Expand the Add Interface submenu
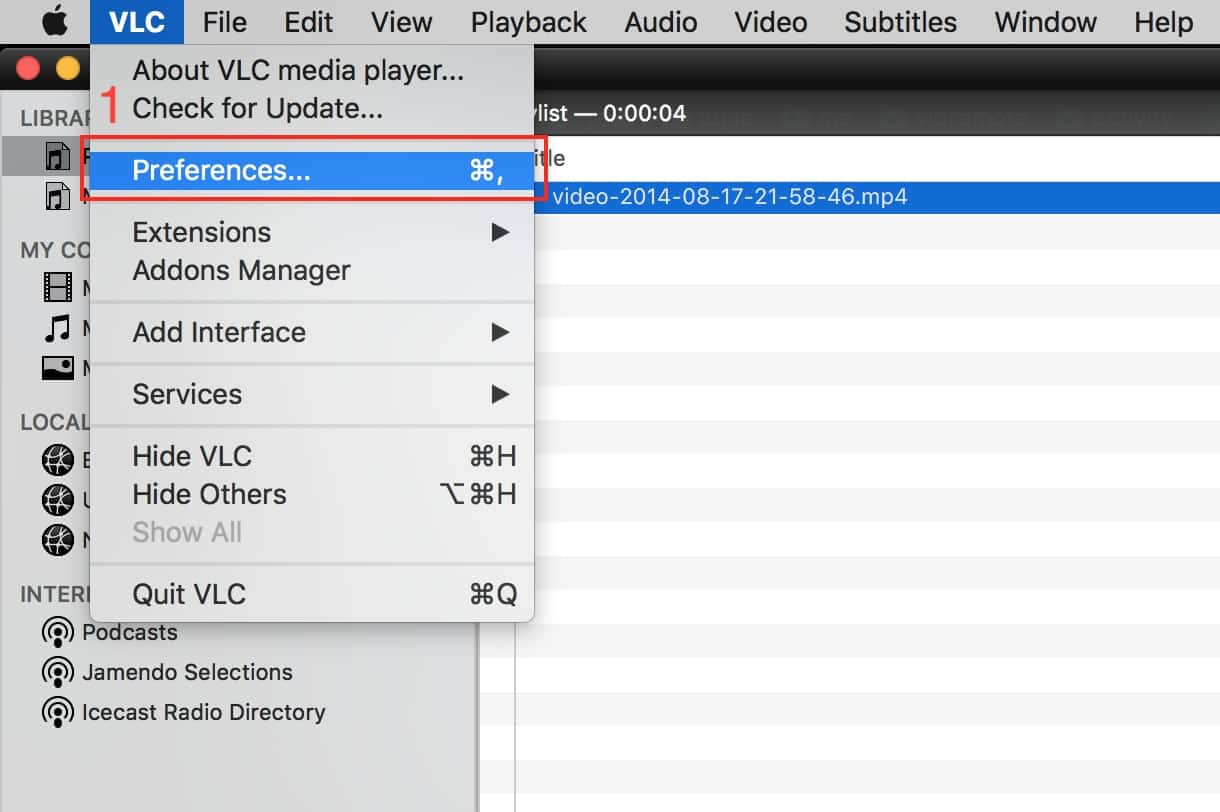Viewport: 1220px width, 812px height. pos(312,332)
